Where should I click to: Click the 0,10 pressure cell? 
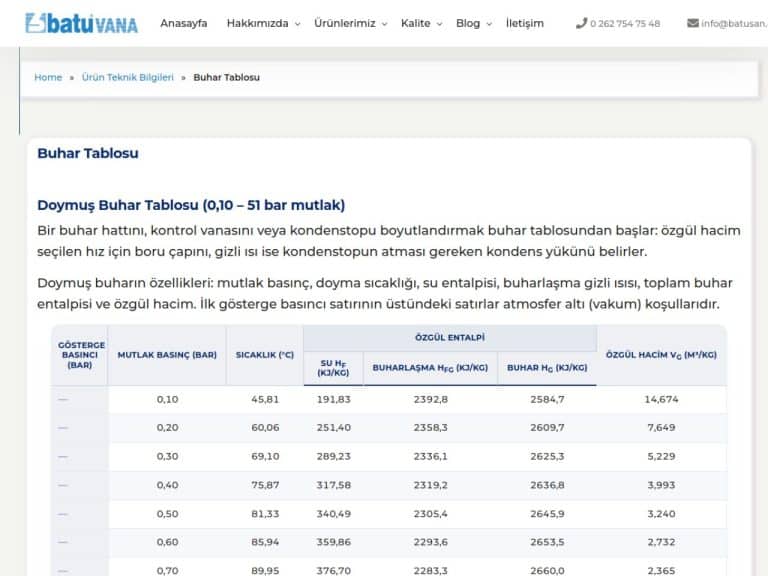click(x=167, y=400)
